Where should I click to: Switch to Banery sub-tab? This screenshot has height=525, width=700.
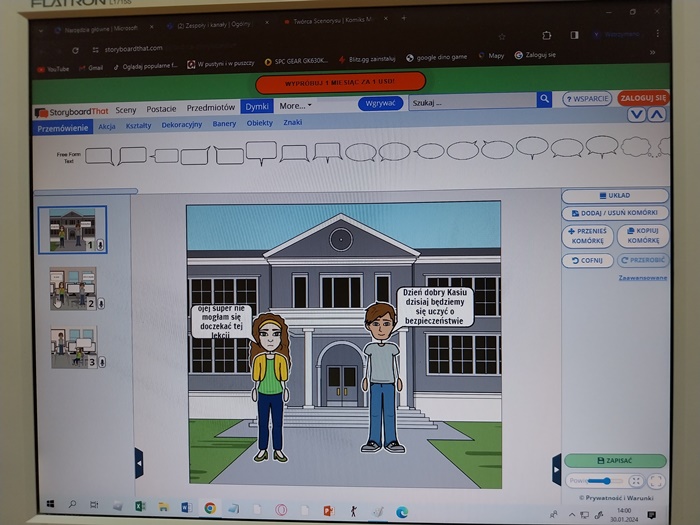coord(224,124)
